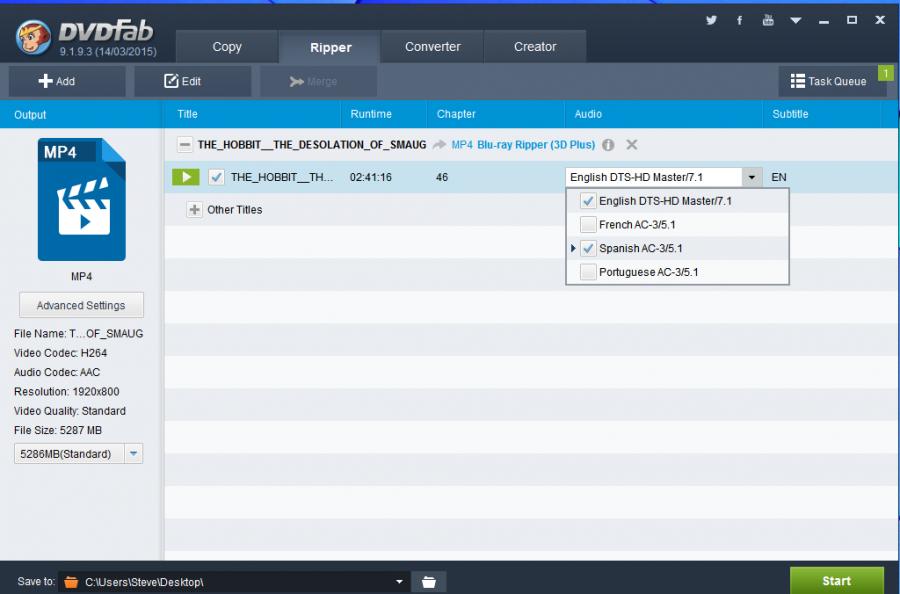This screenshot has width=900, height=594.
Task: Collapse THE_HOBBIT source with minus icon
Action: click(184, 145)
